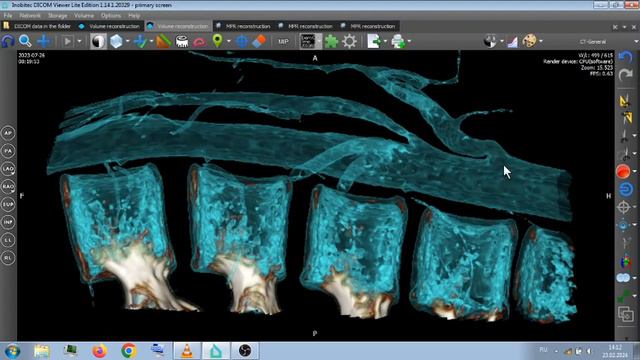The image size is (640, 360).
Task: Set view to LL orientation
Action: 8,240
